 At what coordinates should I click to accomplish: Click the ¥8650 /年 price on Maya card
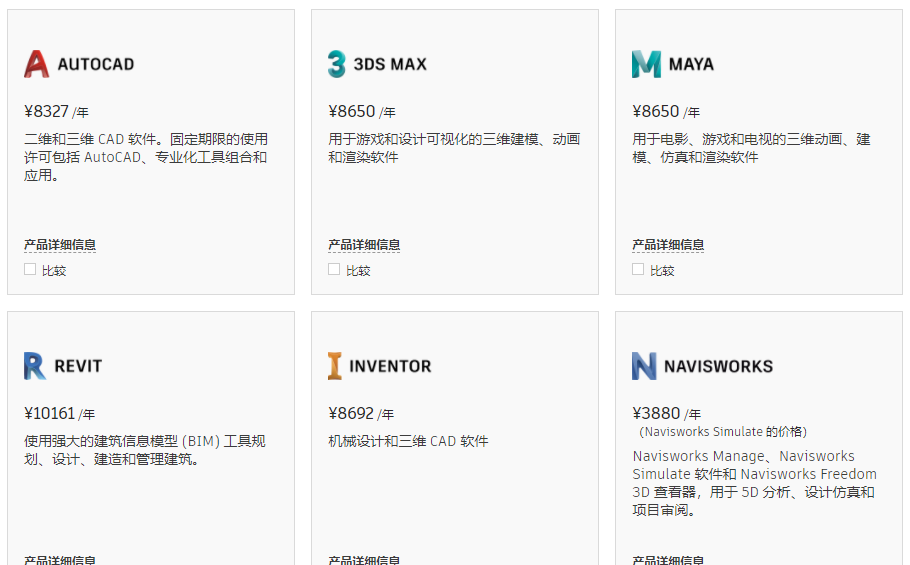[x=666, y=111]
